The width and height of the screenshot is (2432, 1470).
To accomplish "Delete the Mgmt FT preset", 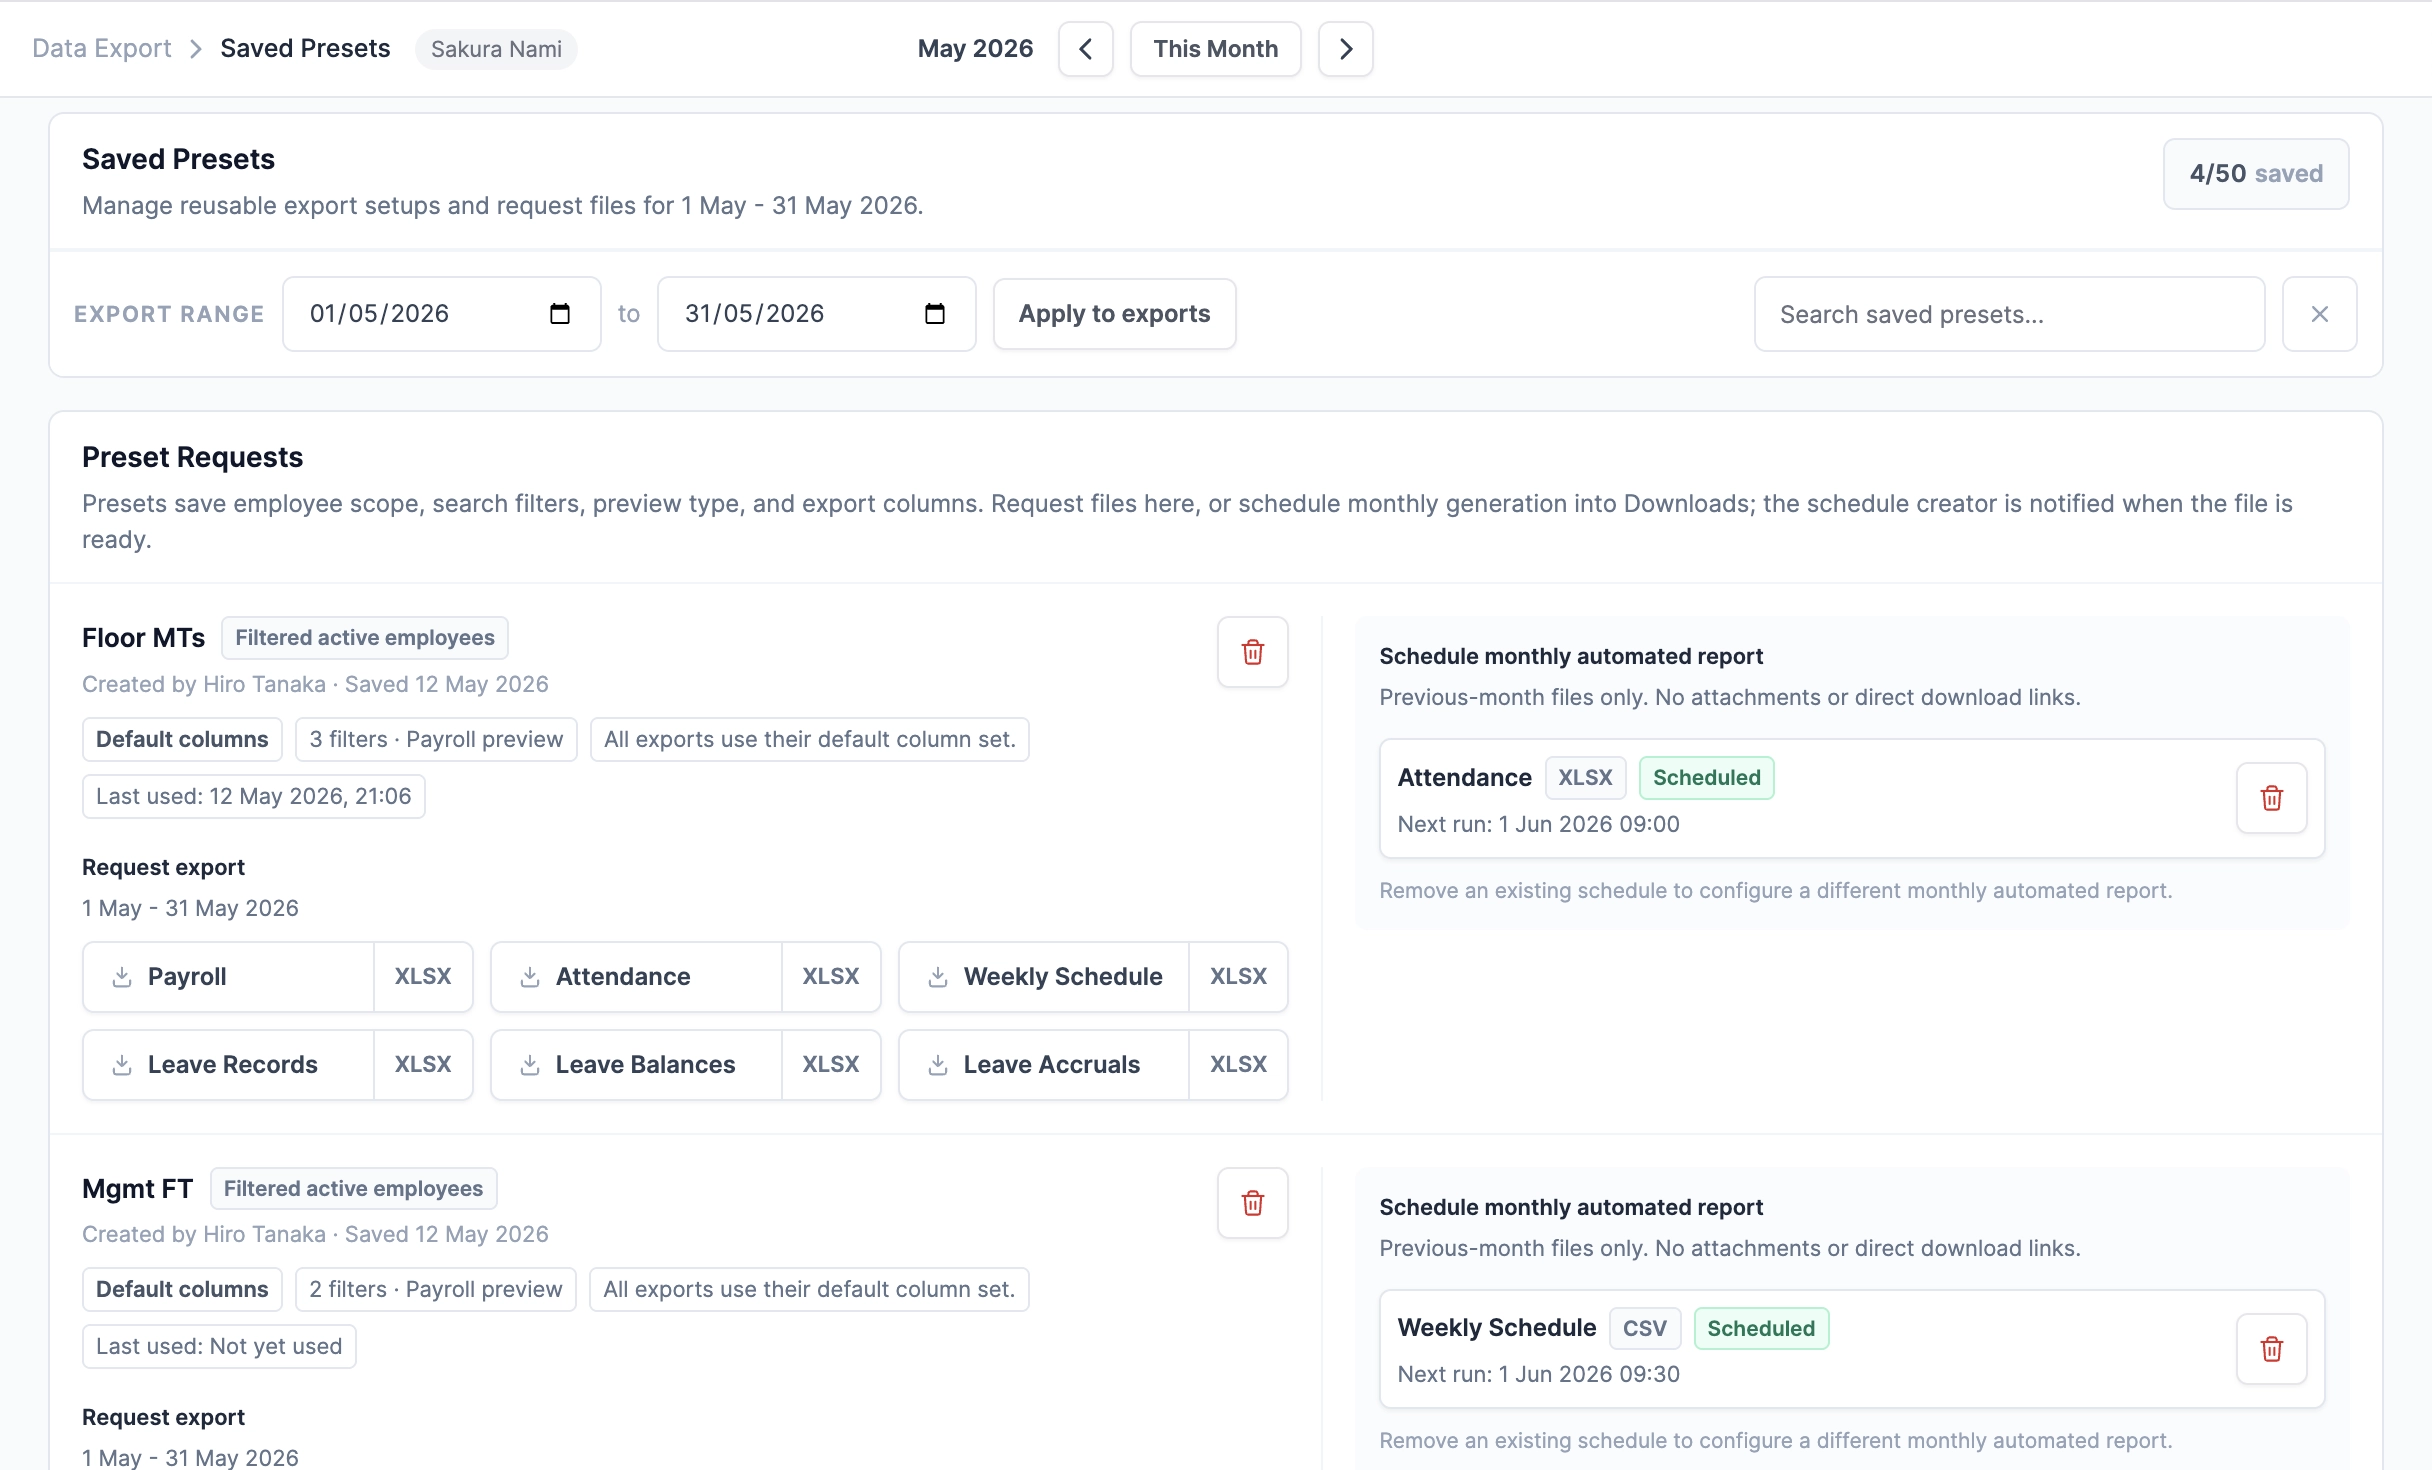I will (x=1253, y=1203).
